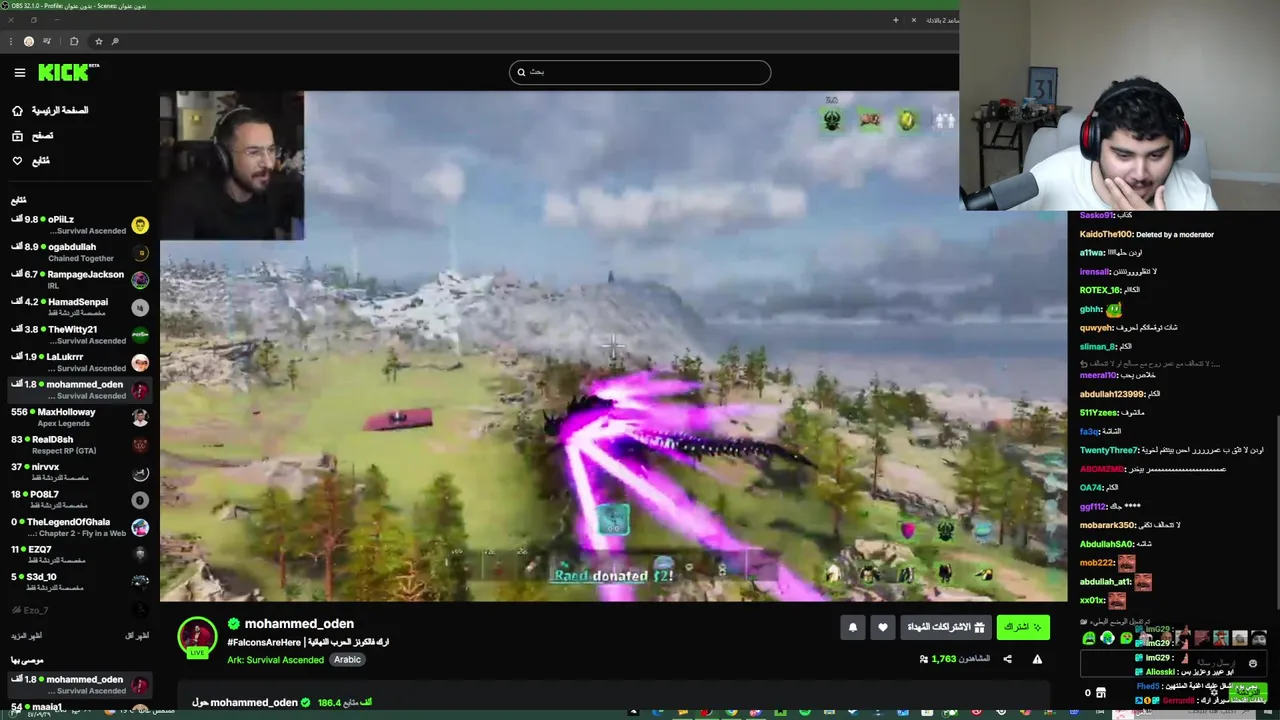
Task: Open oPiiLz channel in sidebar
Action: pyautogui.click(x=80, y=225)
